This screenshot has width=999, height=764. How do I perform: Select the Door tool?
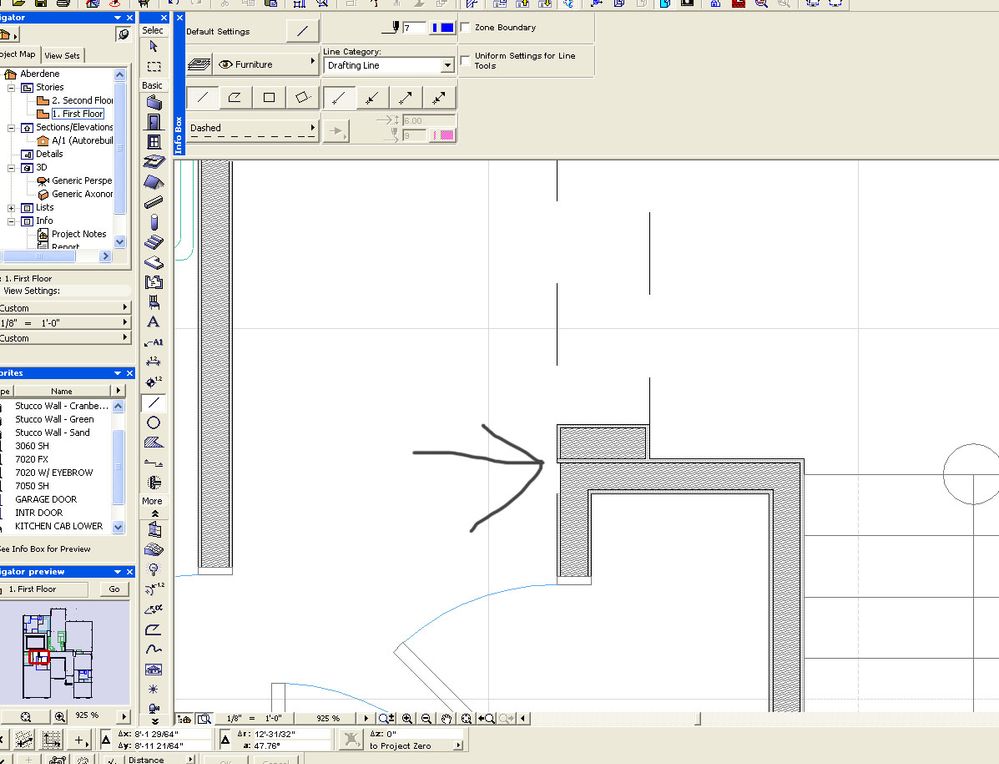[x=154, y=122]
